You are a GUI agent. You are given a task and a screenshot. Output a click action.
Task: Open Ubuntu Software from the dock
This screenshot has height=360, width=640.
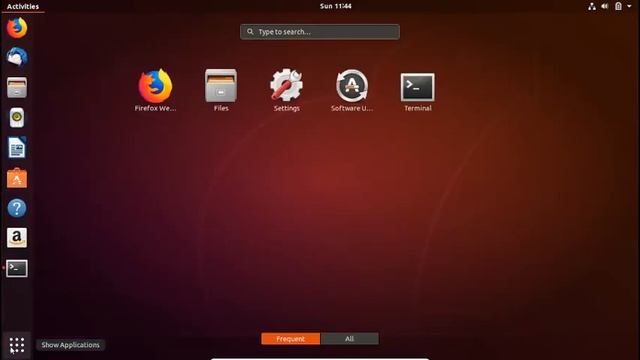click(x=17, y=178)
